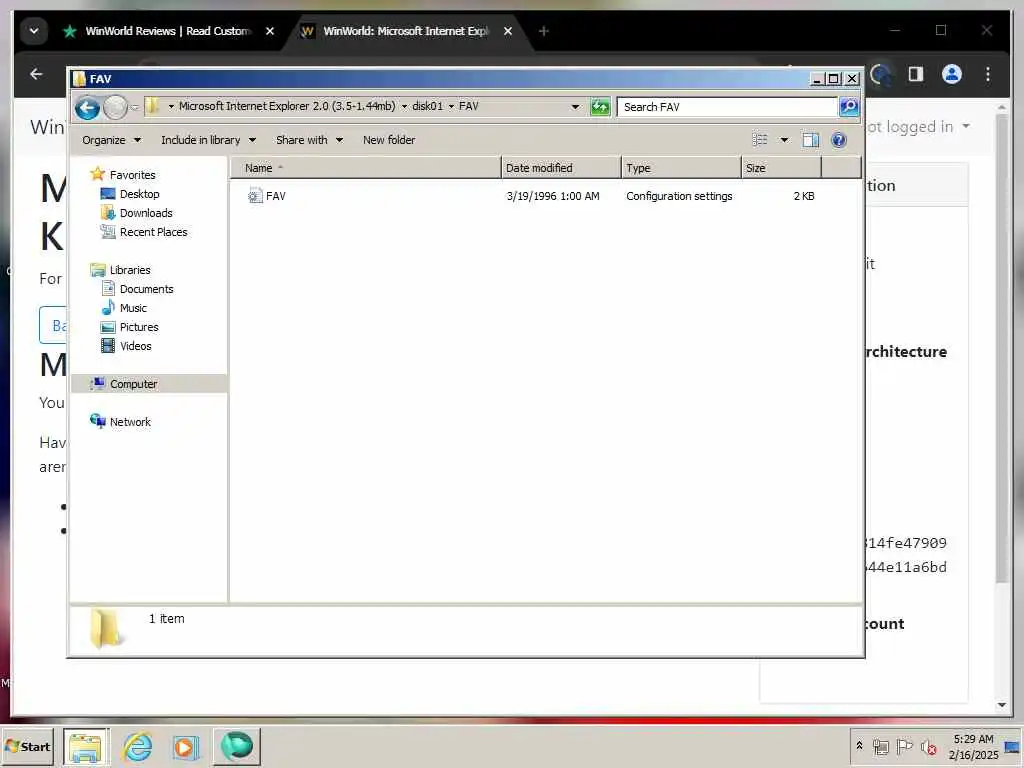Image resolution: width=1024 pixels, height=768 pixels.
Task: Open Include in library menu
Action: point(208,140)
